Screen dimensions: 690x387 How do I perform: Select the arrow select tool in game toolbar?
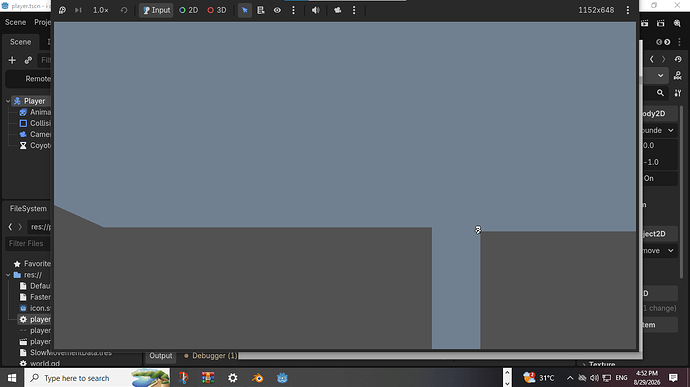coord(245,10)
